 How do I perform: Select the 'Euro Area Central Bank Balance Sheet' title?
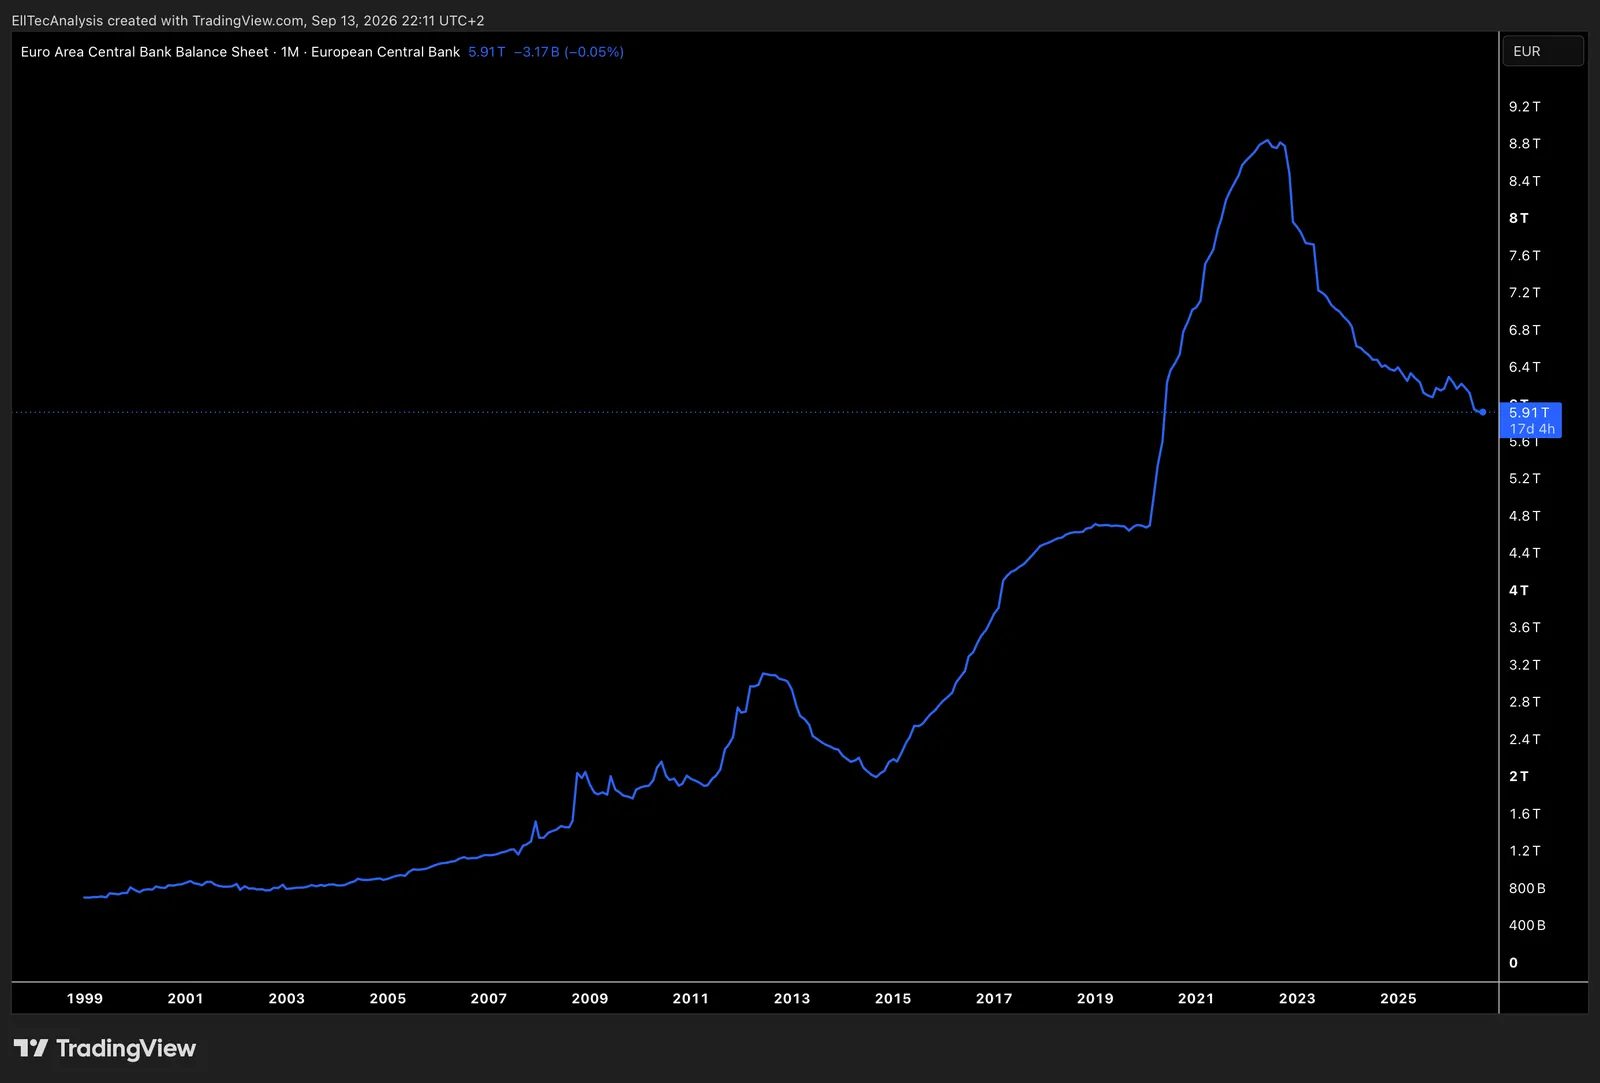145,52
